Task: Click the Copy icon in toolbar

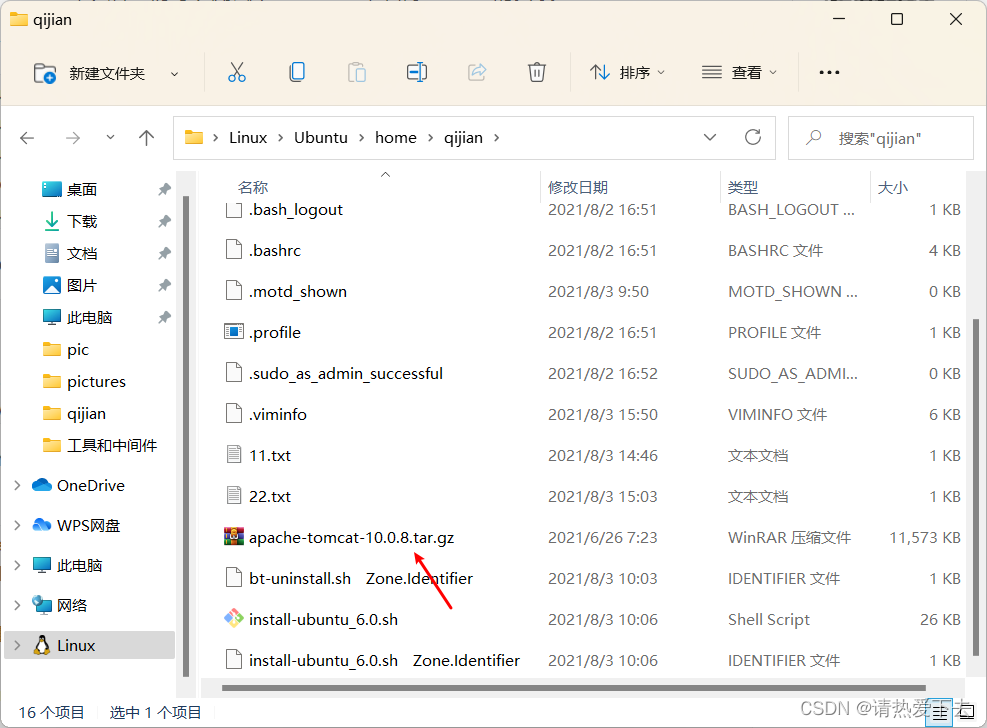Action: (297, 72)
